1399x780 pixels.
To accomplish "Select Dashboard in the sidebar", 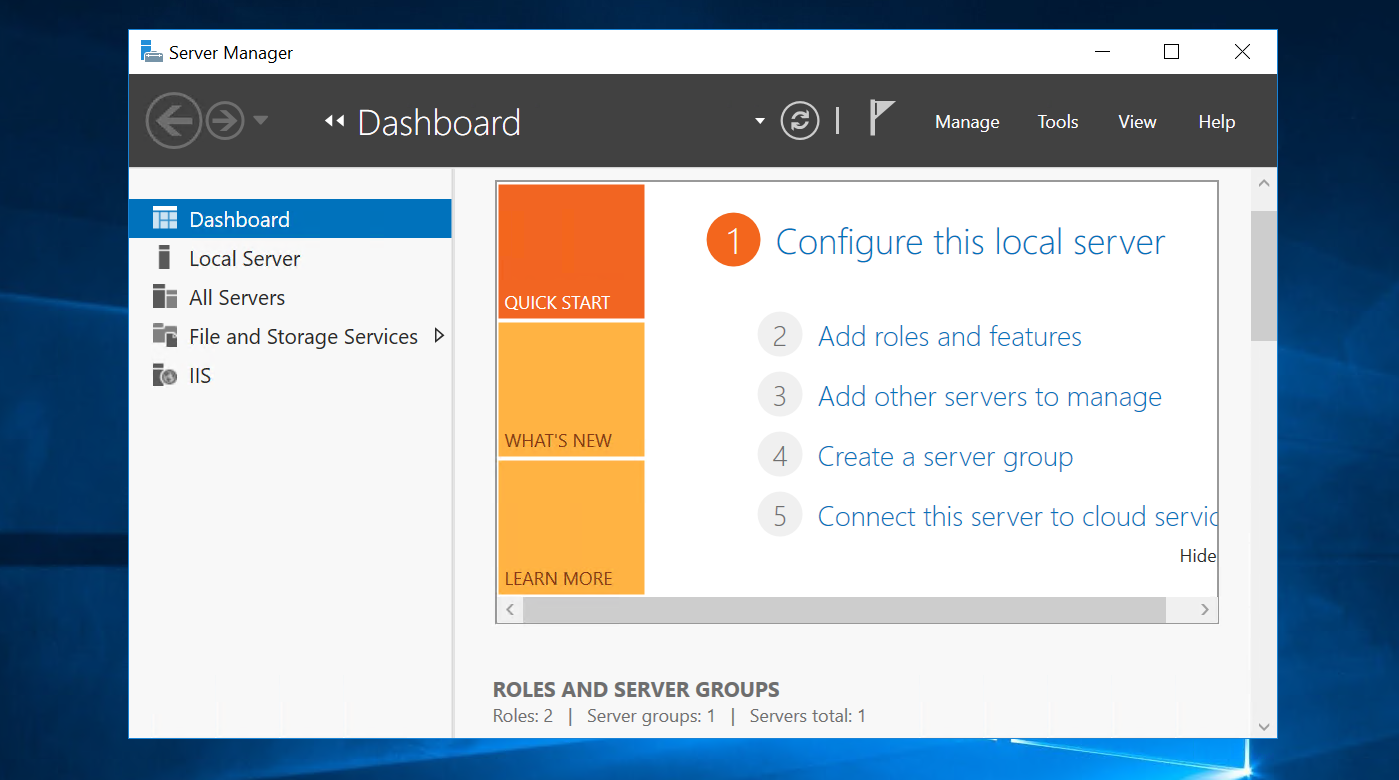I will click(x=290, y=219).
